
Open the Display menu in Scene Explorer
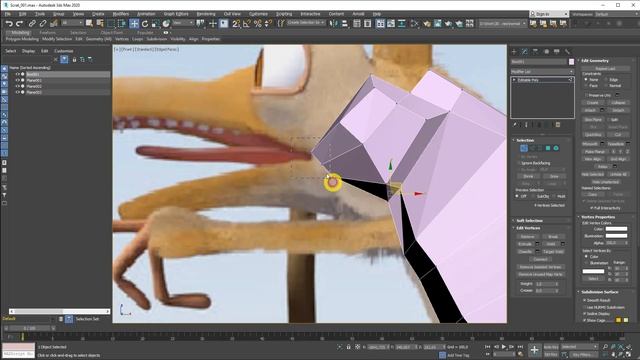(x=29, y=51)
